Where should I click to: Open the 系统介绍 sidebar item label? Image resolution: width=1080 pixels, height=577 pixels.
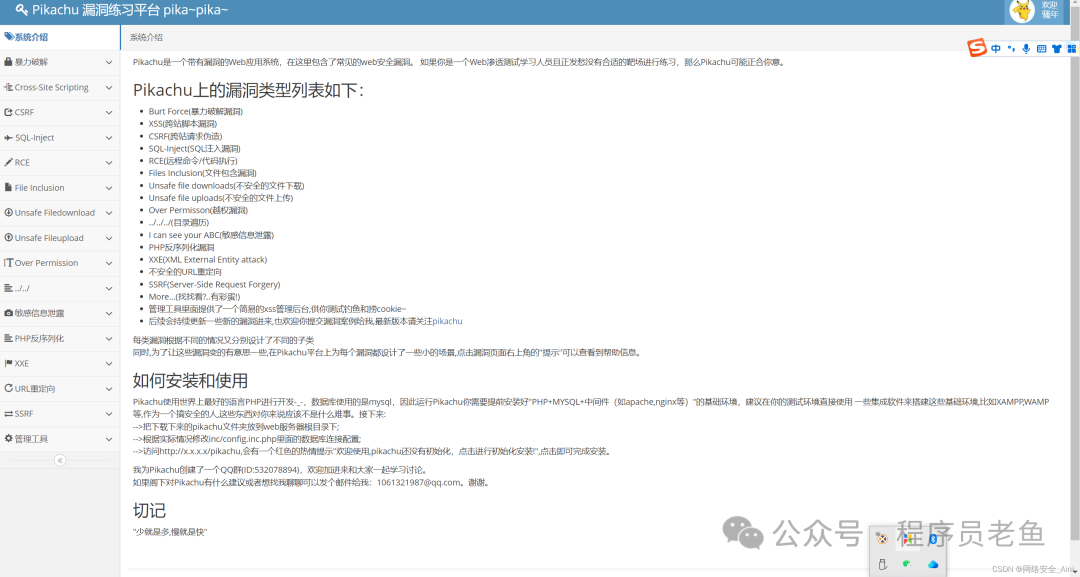coord(31,37)
